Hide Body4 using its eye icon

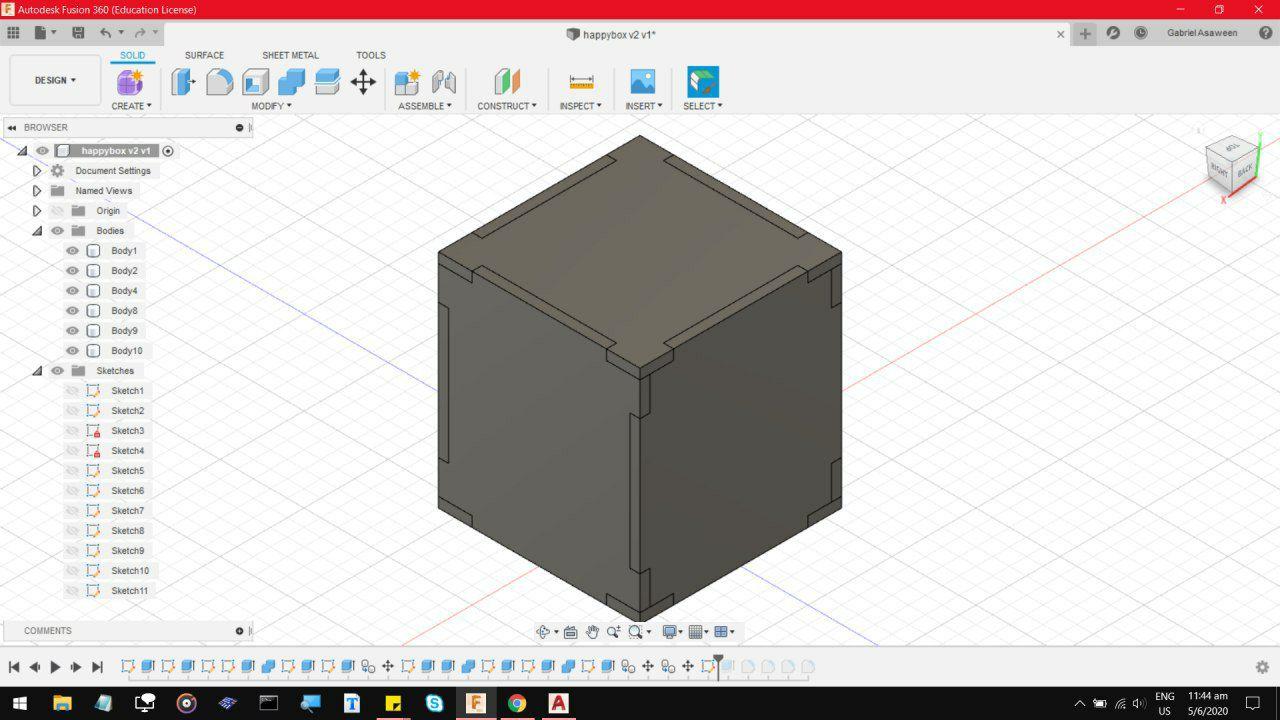pyautogui.click(x=72, y=291)
